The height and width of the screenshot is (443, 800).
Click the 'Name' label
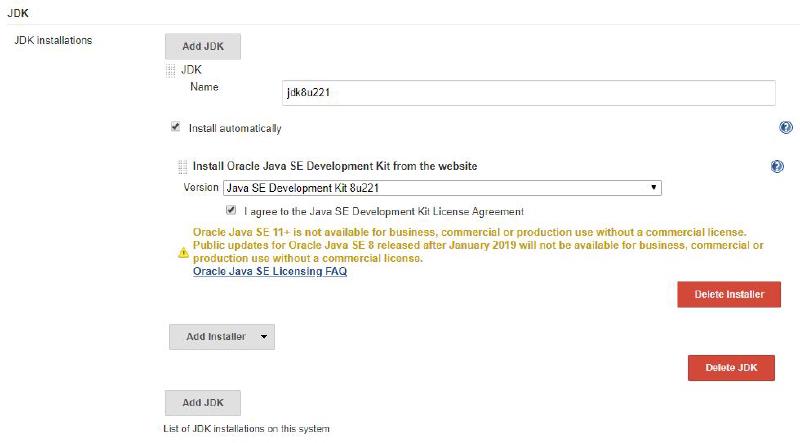(204, 87)
